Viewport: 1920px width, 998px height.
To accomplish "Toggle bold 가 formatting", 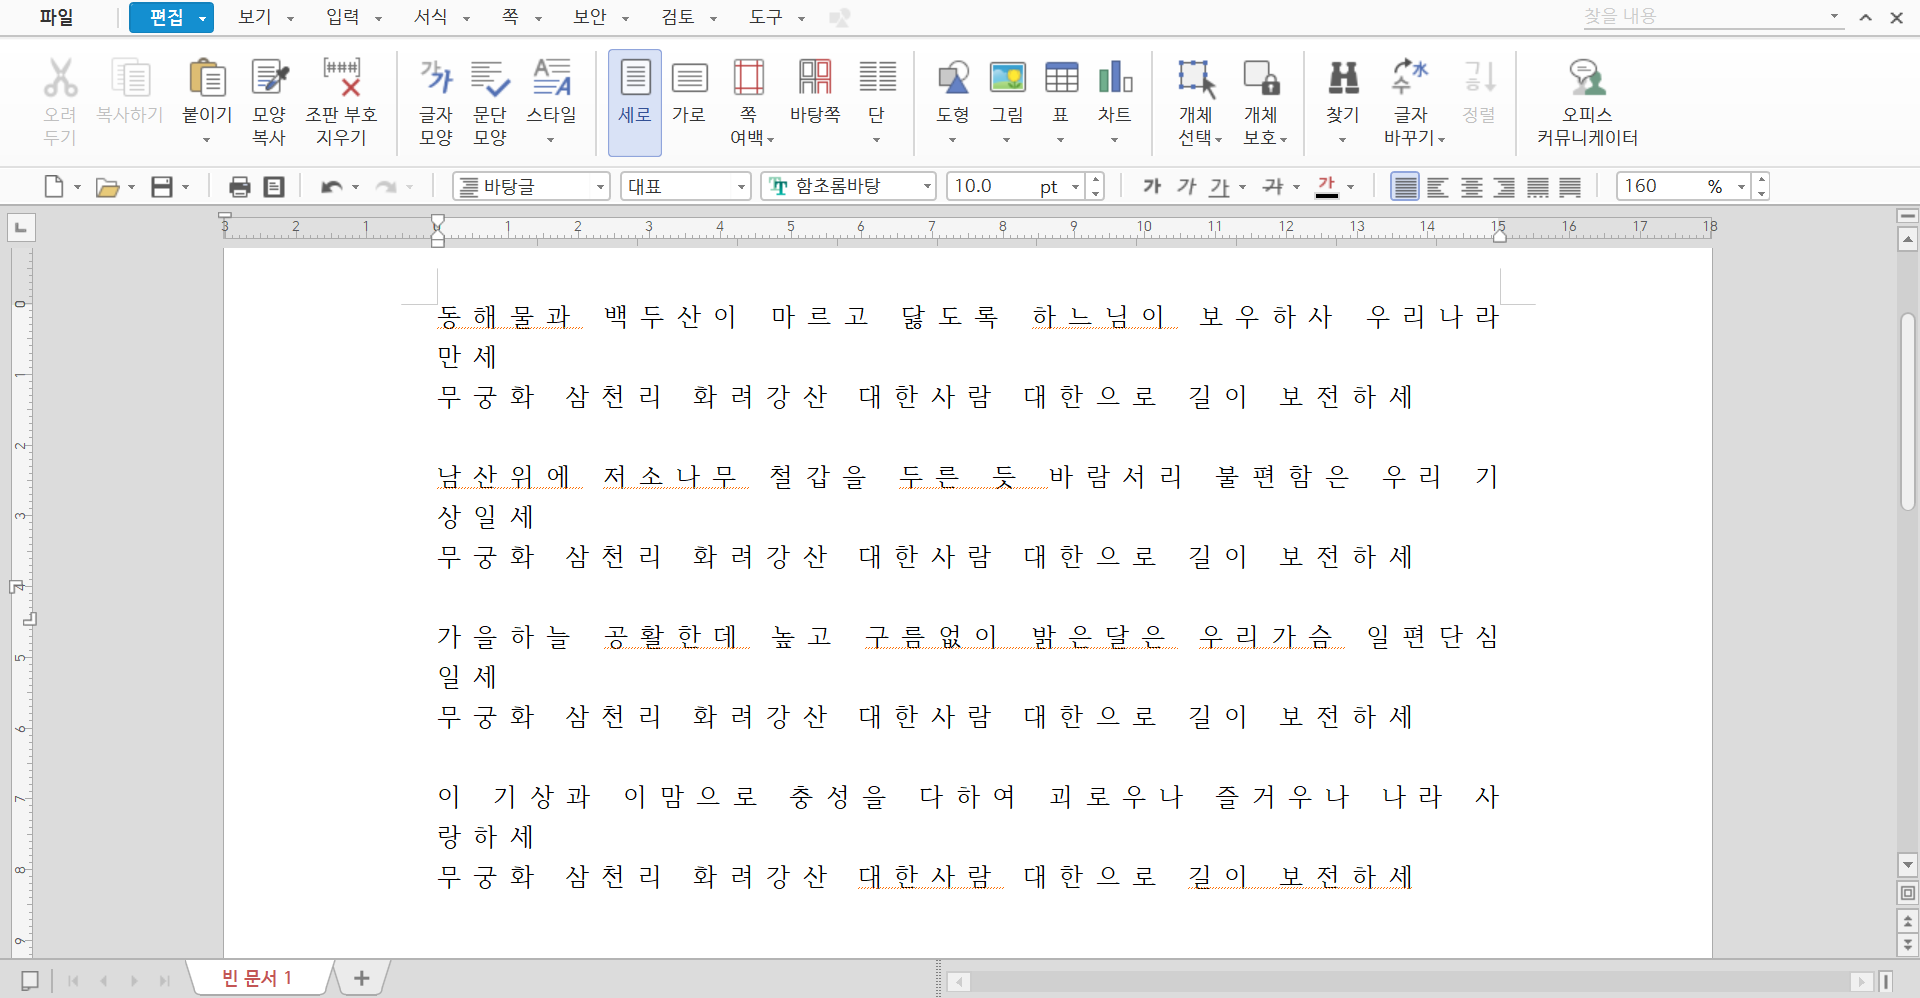I will (x=1152, y=186).
